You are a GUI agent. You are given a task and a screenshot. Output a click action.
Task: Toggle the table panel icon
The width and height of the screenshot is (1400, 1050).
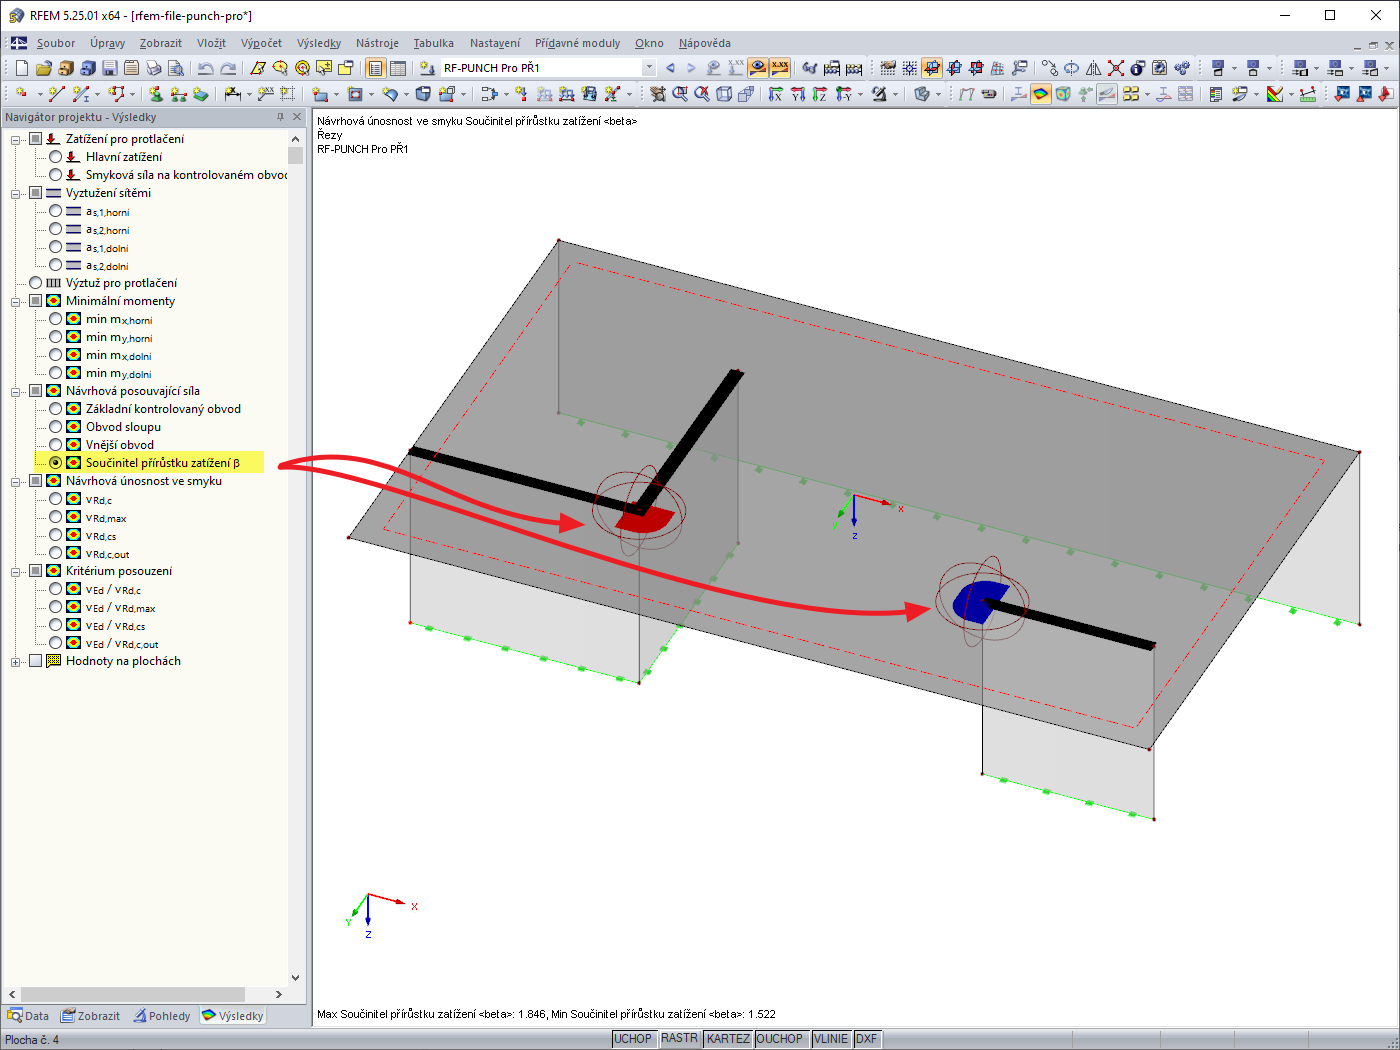tap(398, 68)
